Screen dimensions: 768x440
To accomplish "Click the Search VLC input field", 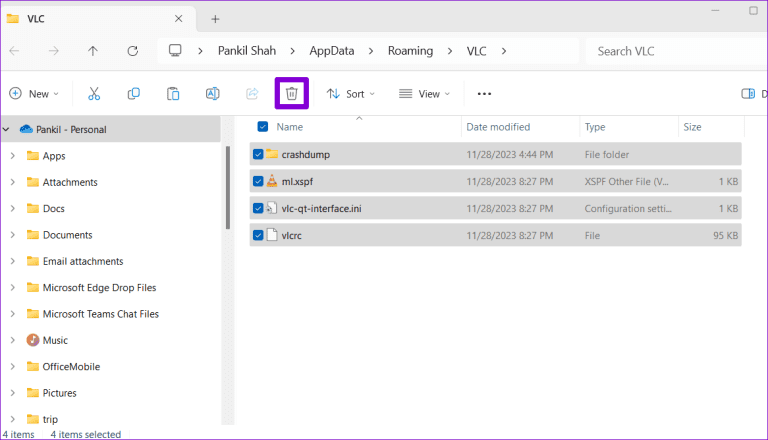I will click(670, 50).
